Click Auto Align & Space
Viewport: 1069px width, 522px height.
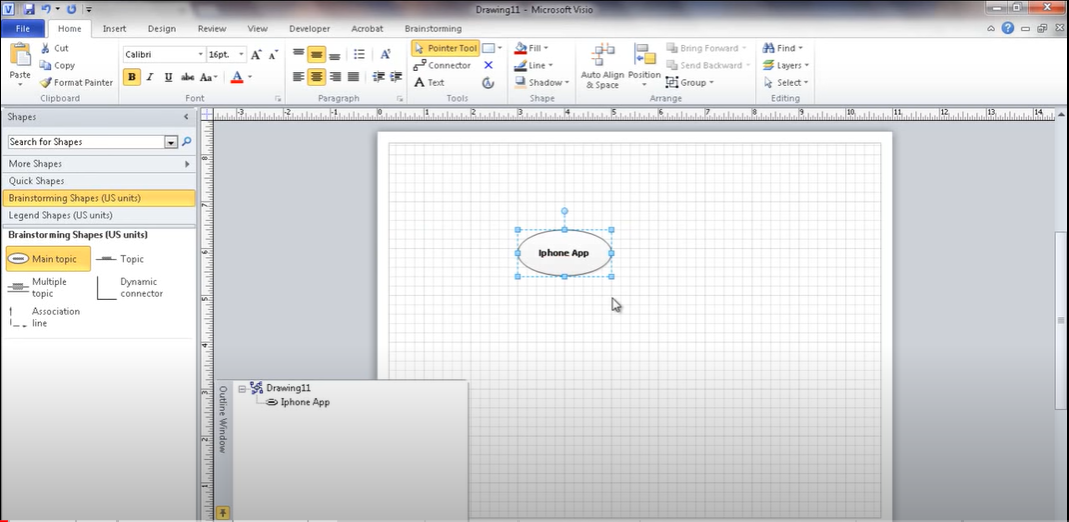click(602, 66)
